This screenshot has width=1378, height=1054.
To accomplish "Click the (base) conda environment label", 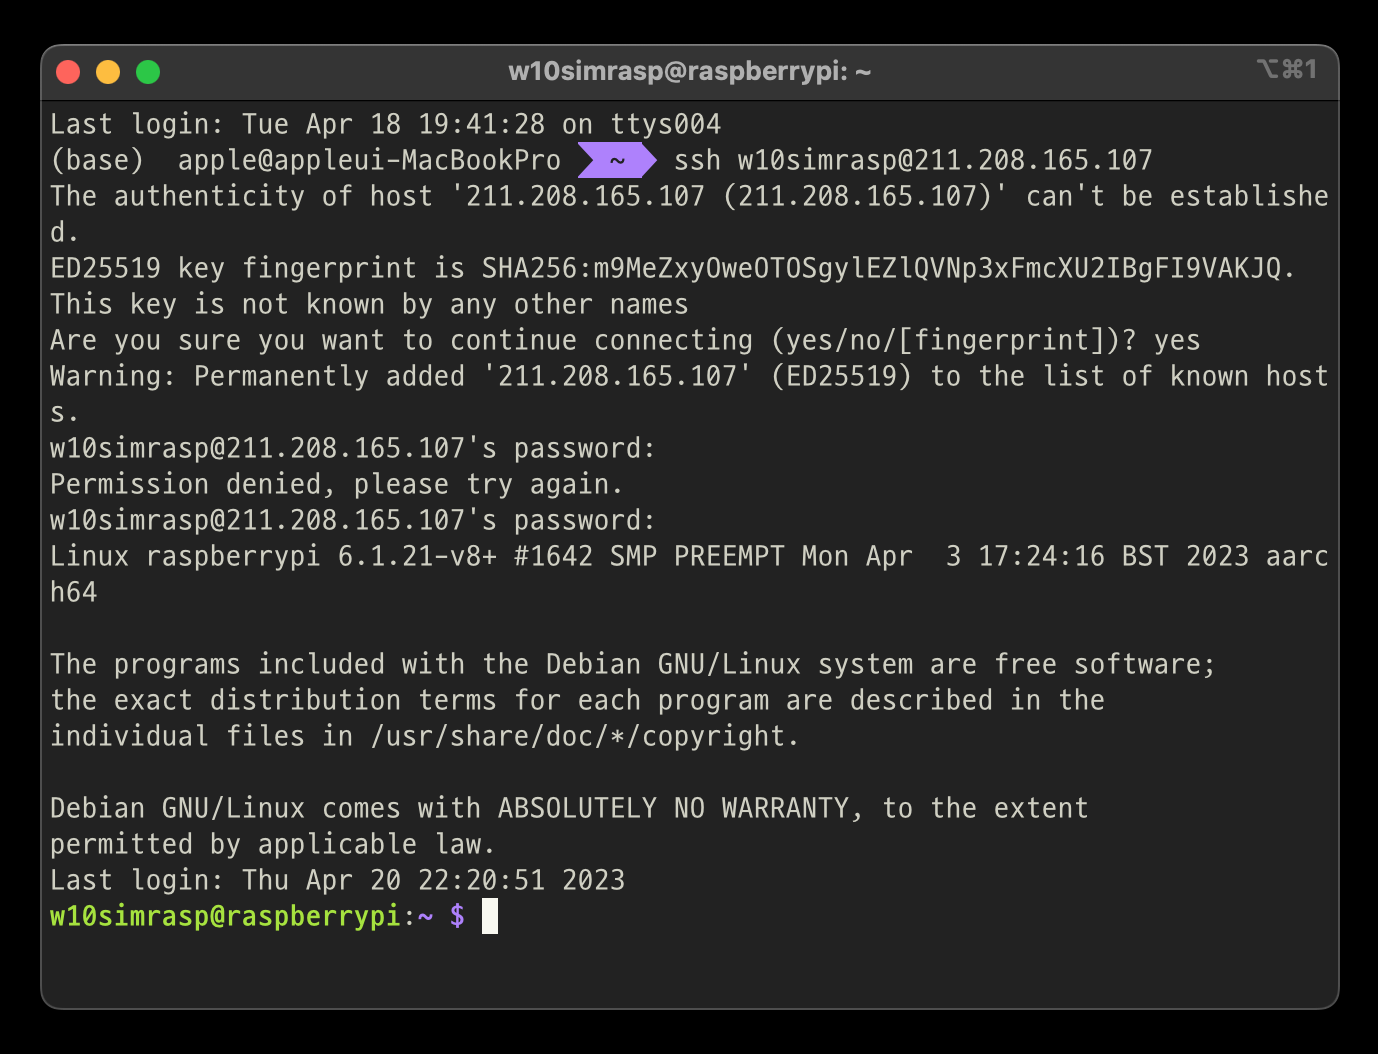I will point(97,160).
